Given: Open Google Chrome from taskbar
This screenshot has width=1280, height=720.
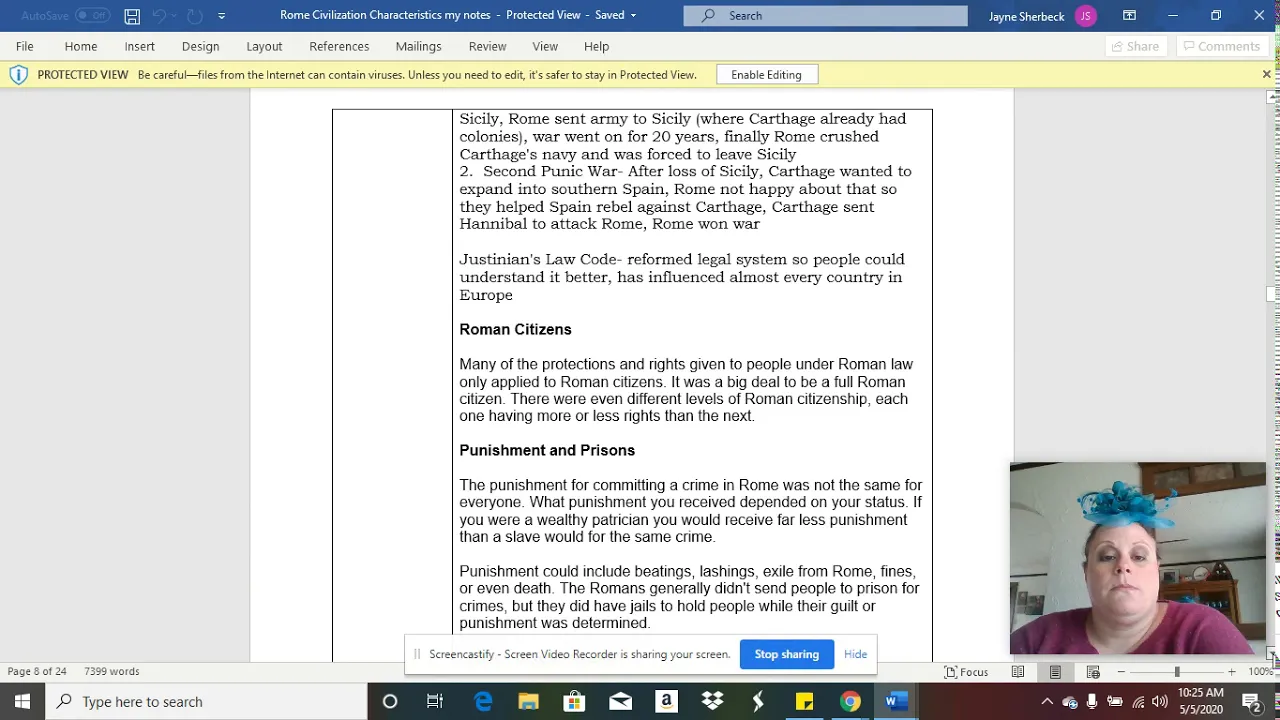Looking at the screenshot, I should point(850,702).
